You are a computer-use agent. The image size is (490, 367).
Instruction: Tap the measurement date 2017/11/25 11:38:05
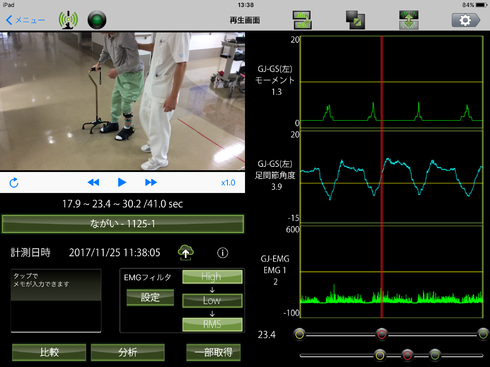click(x=114, y=253)
